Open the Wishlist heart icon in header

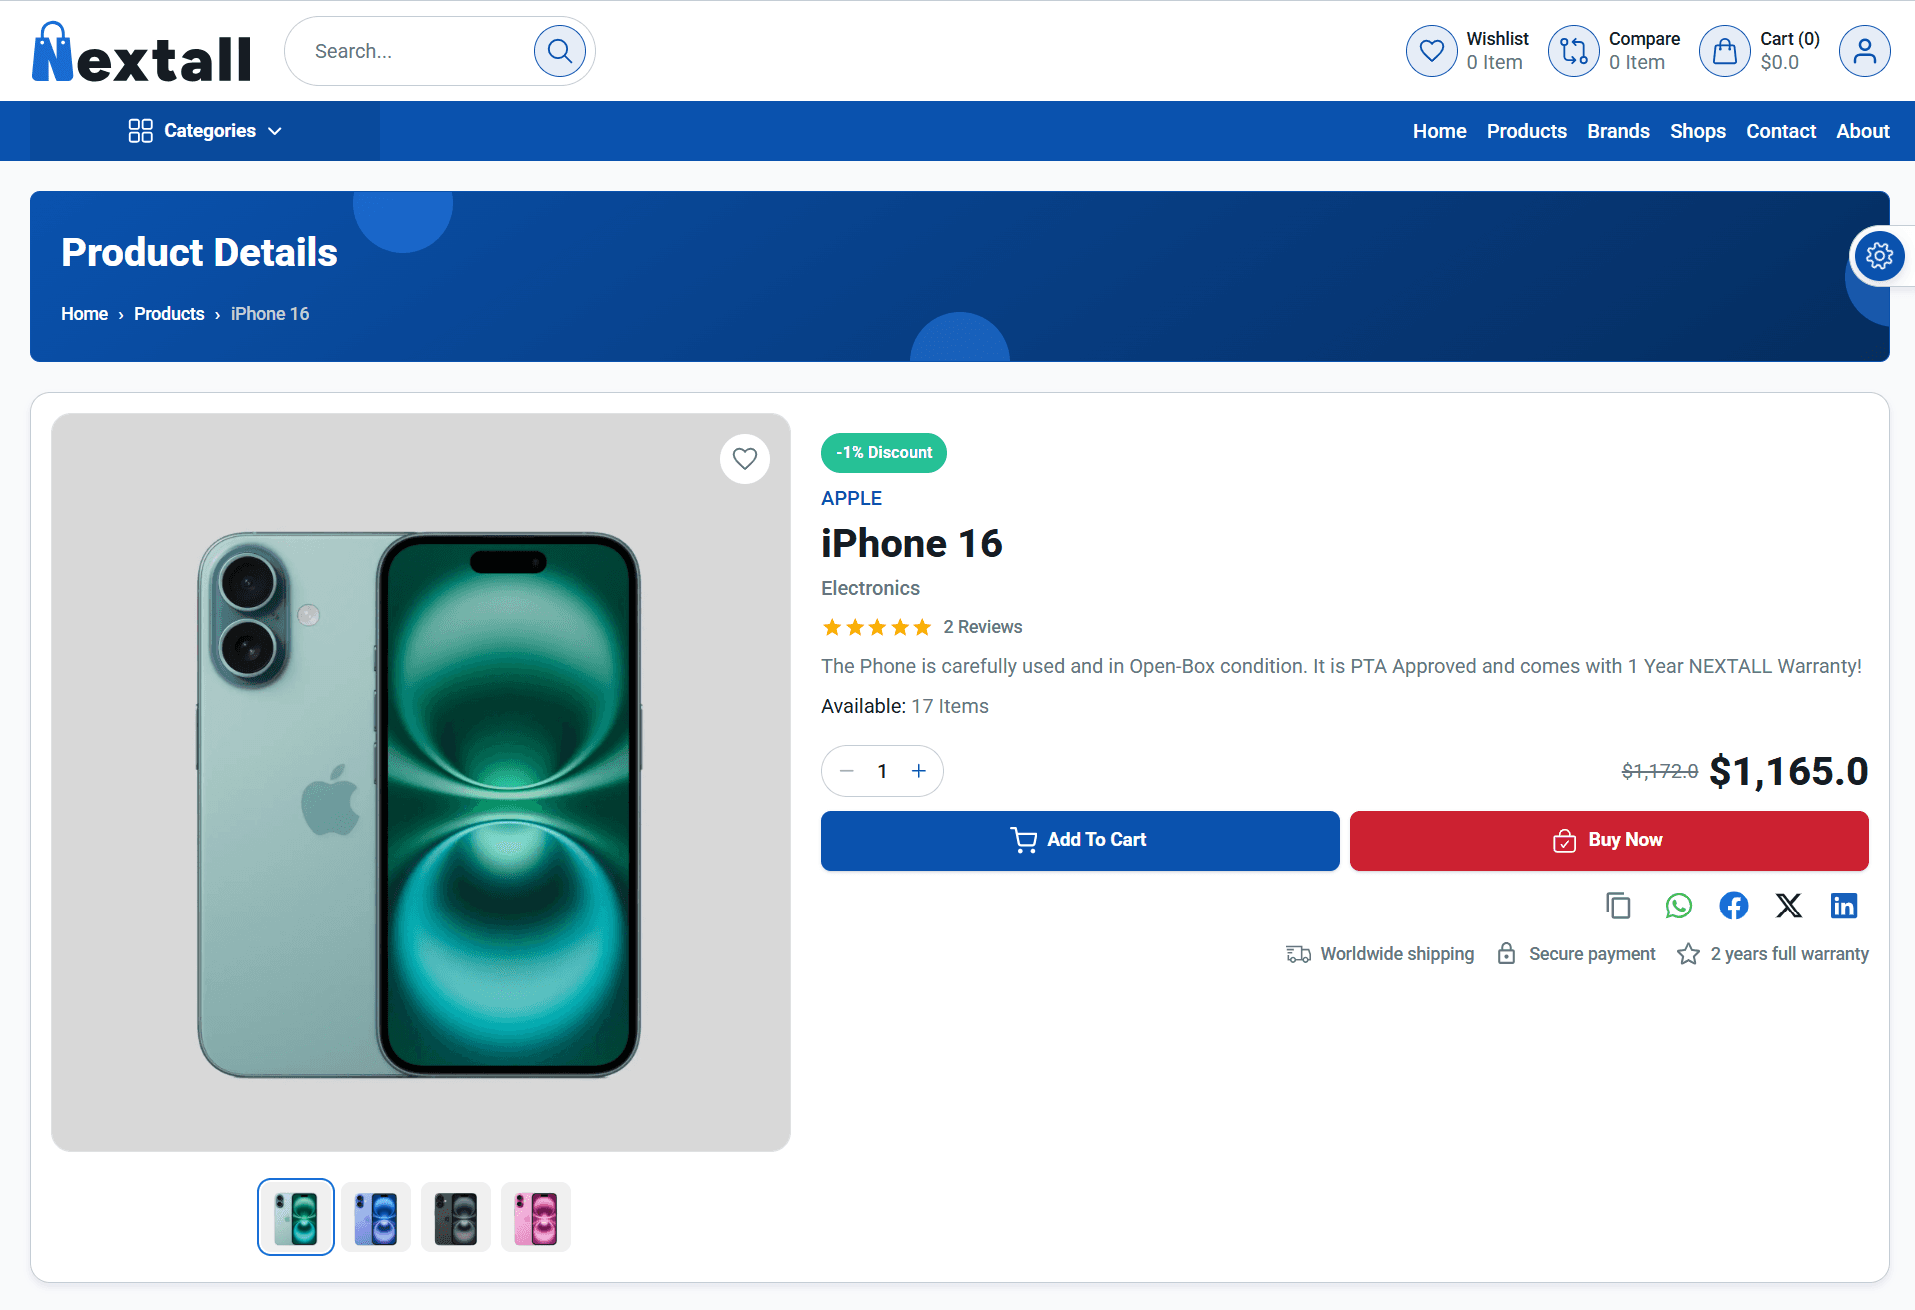(x=1431, y=50)
